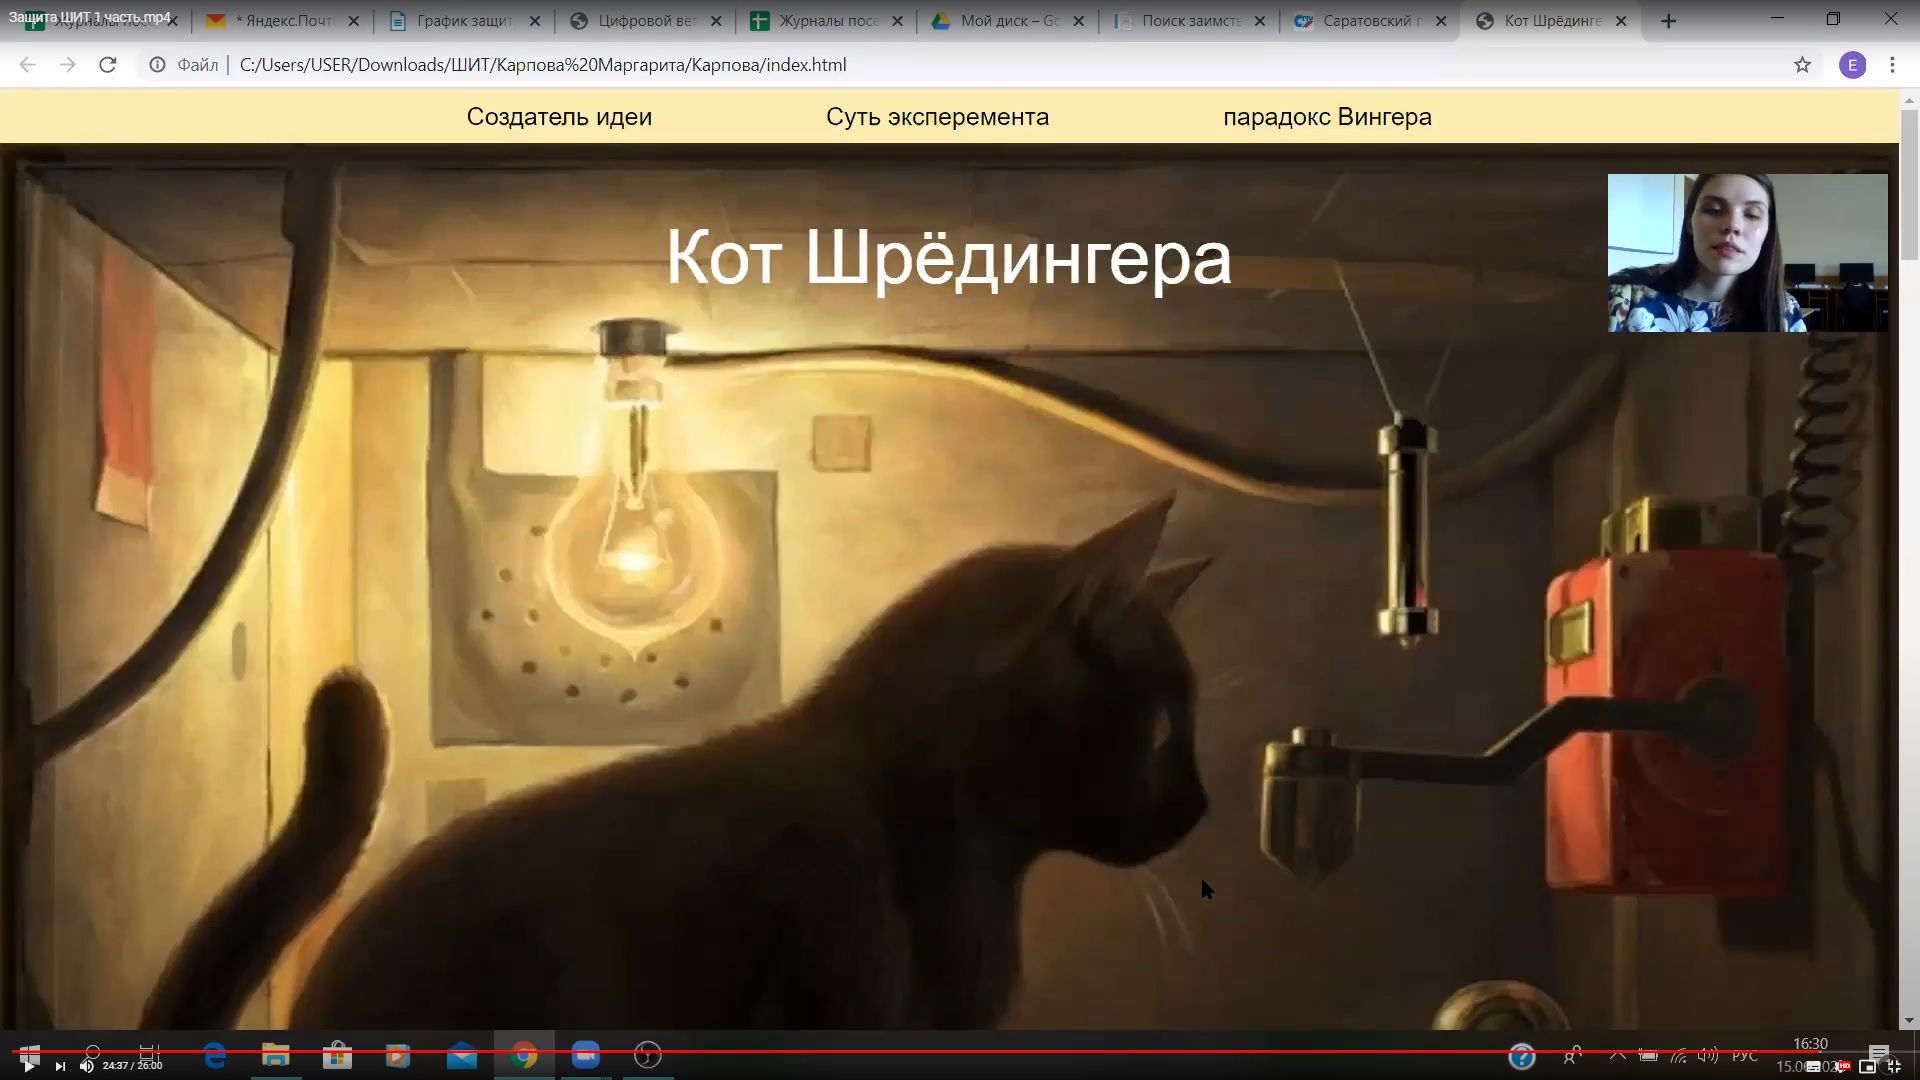Image resolution: width=1920 pixels, height=1080 pixels.
Task: Bookmark this page with the star icon
Action: (1802, 65)
